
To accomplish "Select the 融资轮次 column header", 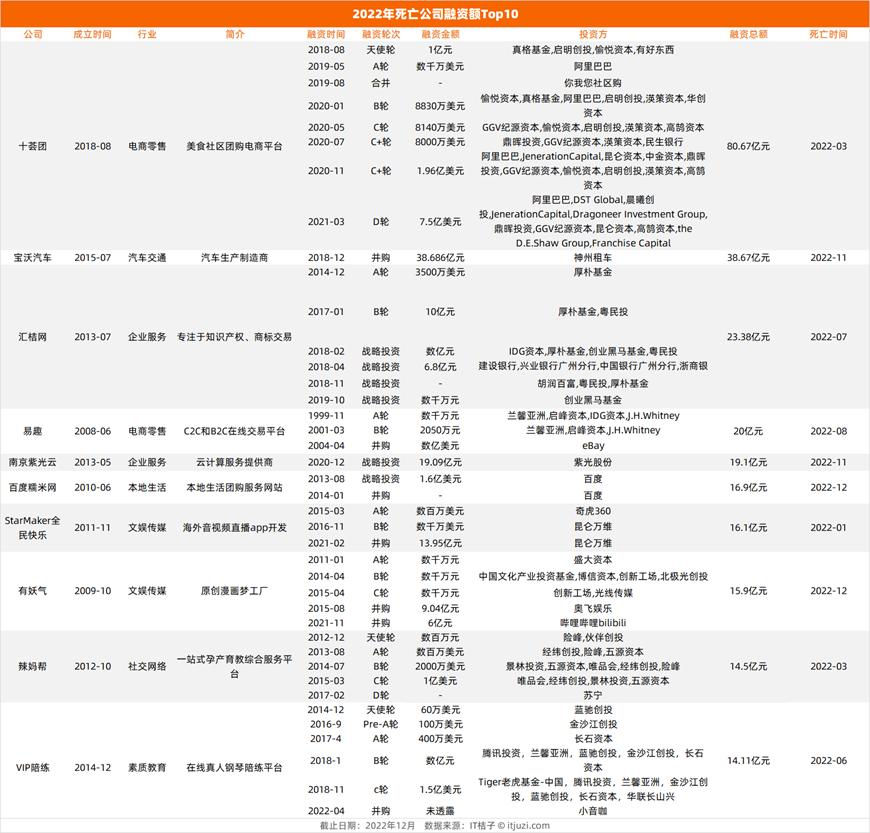I will (x=381, y=34).
